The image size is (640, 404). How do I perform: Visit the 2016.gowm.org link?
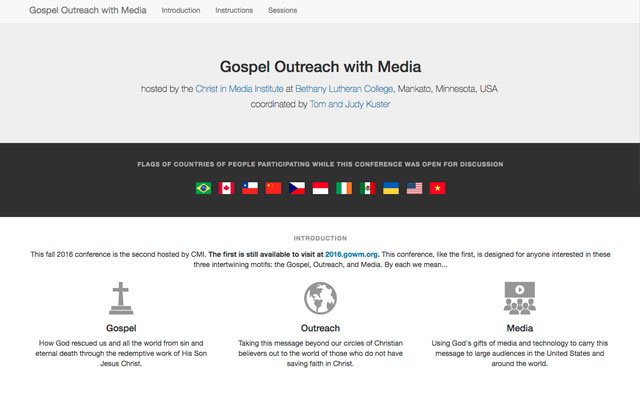[352, 255]
